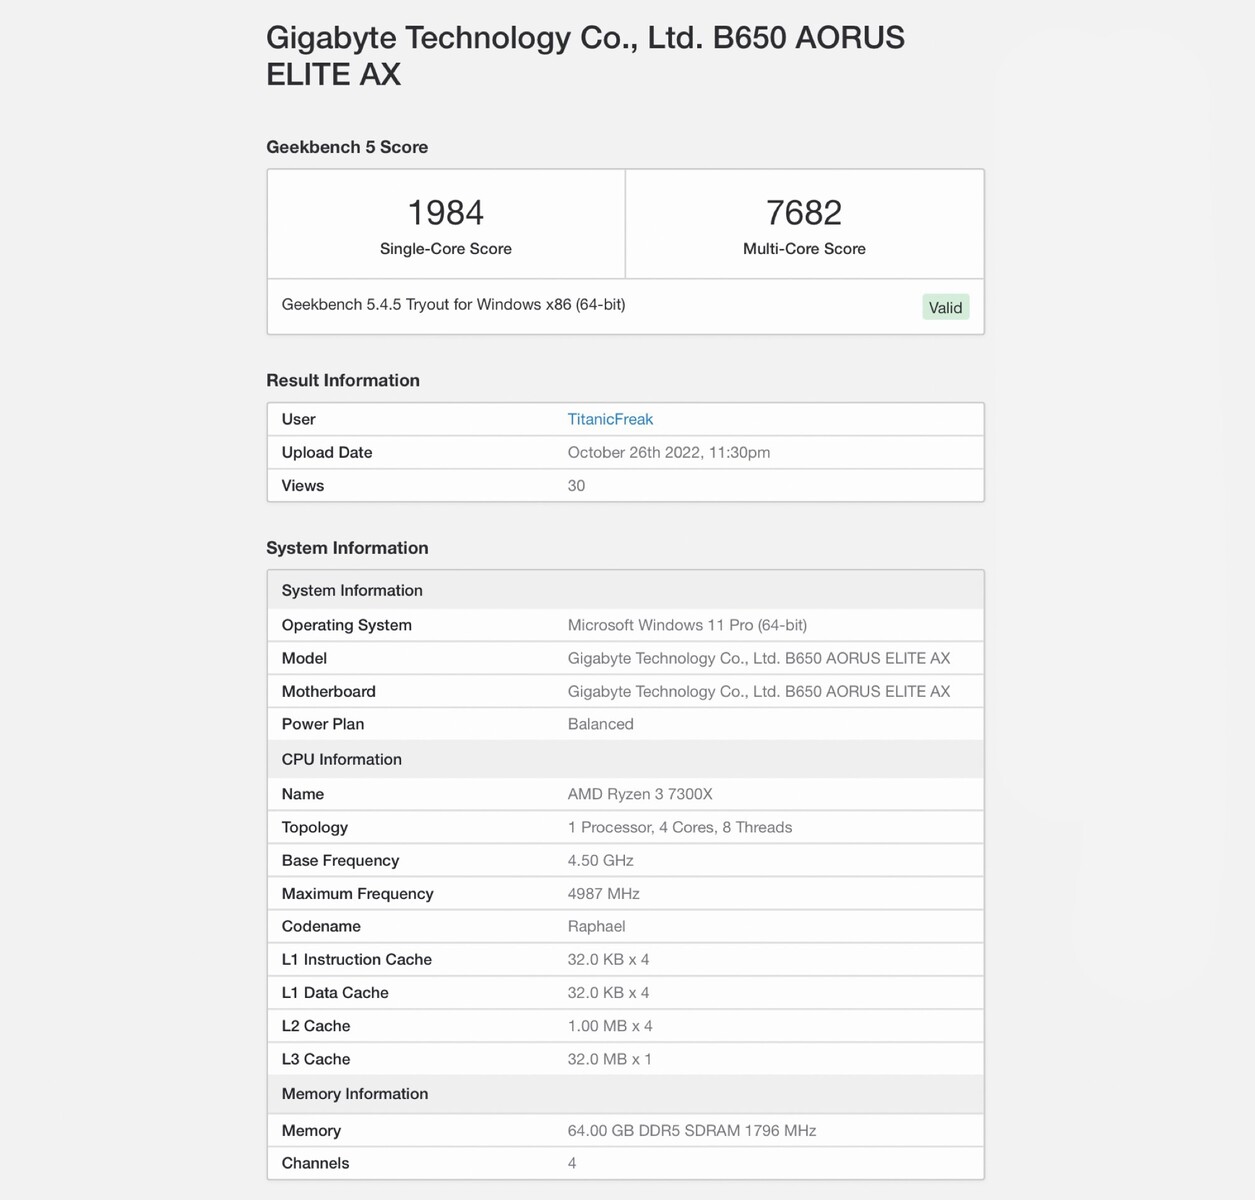Image resolution: width=1255 pixels, height=1200 pixels.
Task: Select the L2 Cache value 1.00 MB x 4
Action: [x=610, y=1026]
